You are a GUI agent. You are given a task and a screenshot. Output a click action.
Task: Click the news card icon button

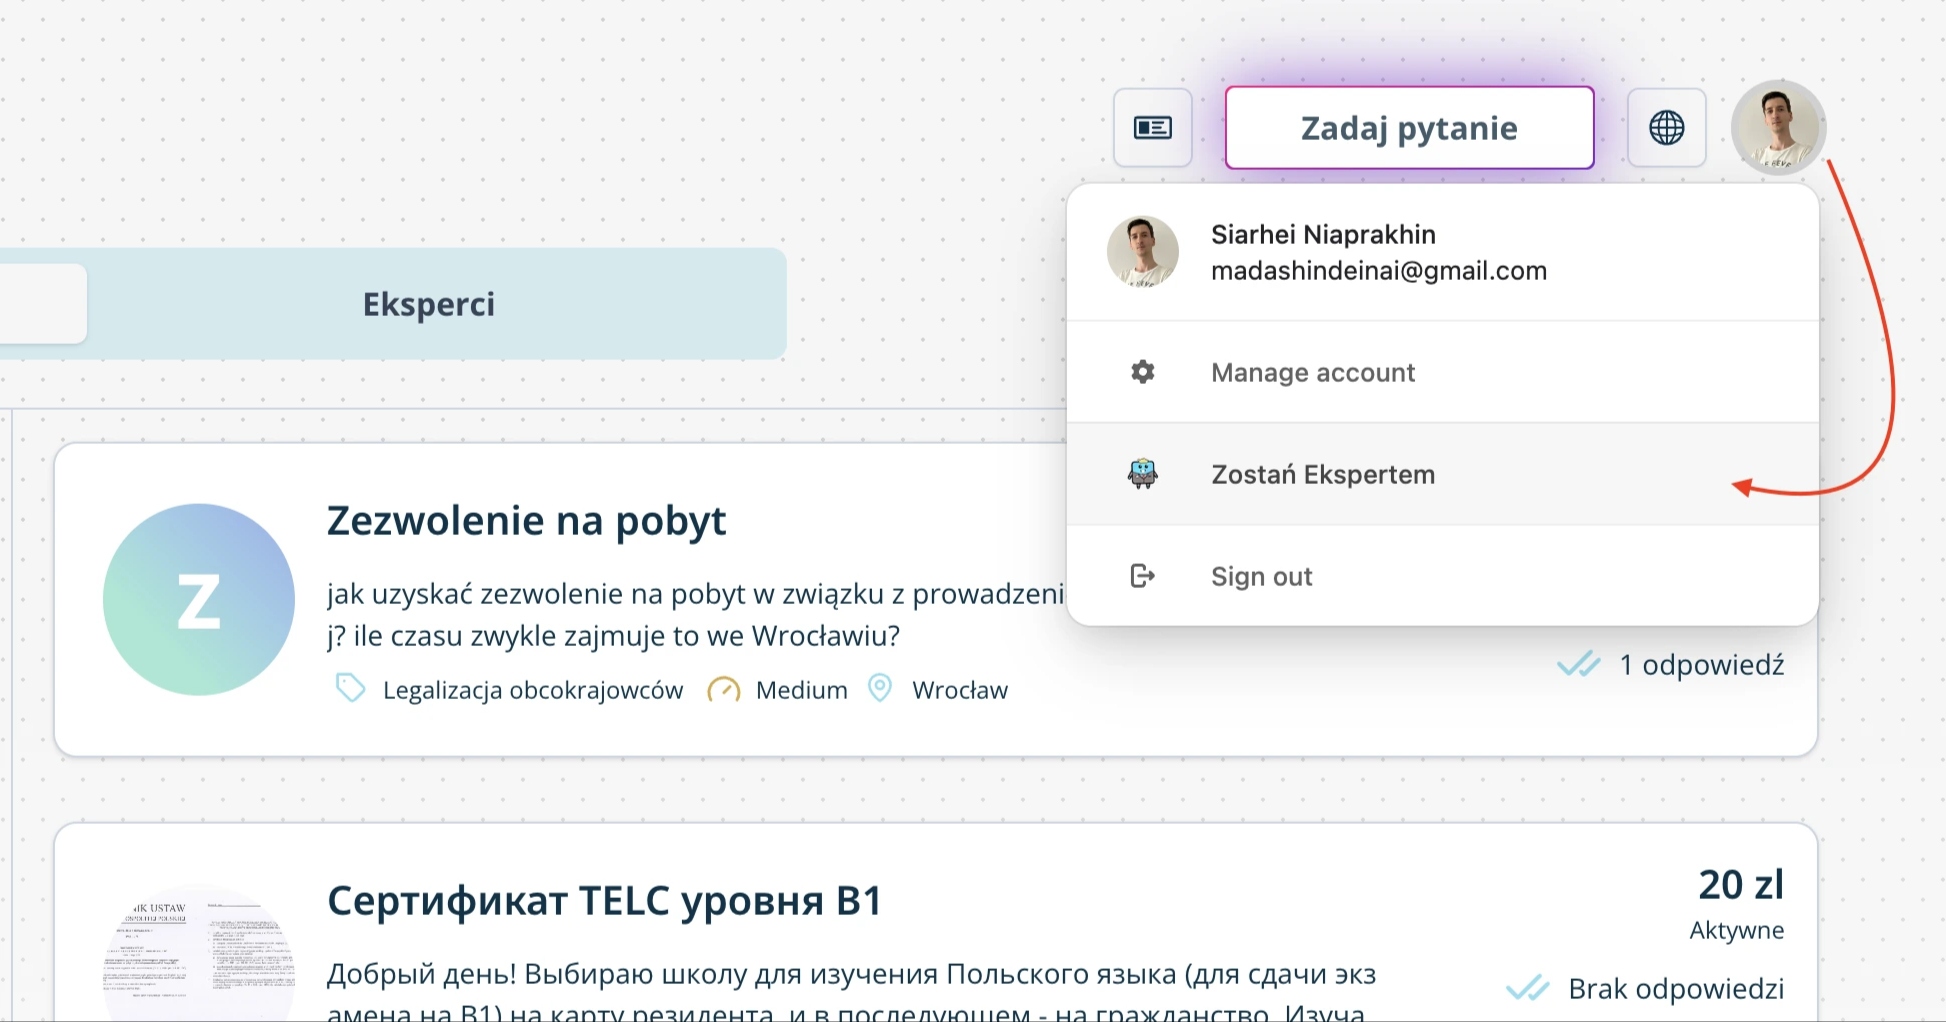point(1152,128)
